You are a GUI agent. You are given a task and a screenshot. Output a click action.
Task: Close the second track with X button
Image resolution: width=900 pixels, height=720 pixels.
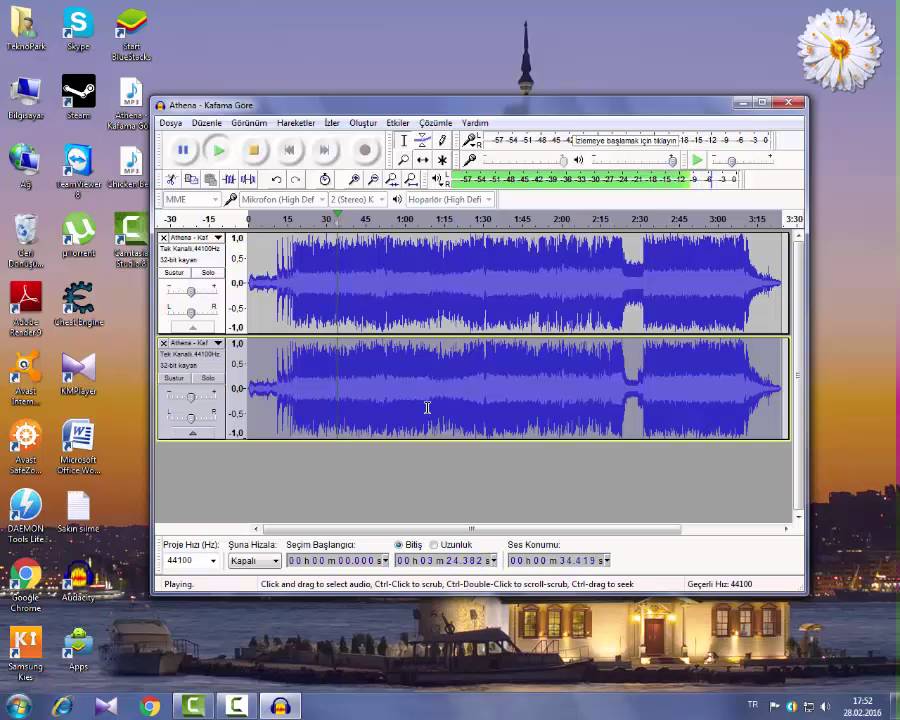point(164,343)
